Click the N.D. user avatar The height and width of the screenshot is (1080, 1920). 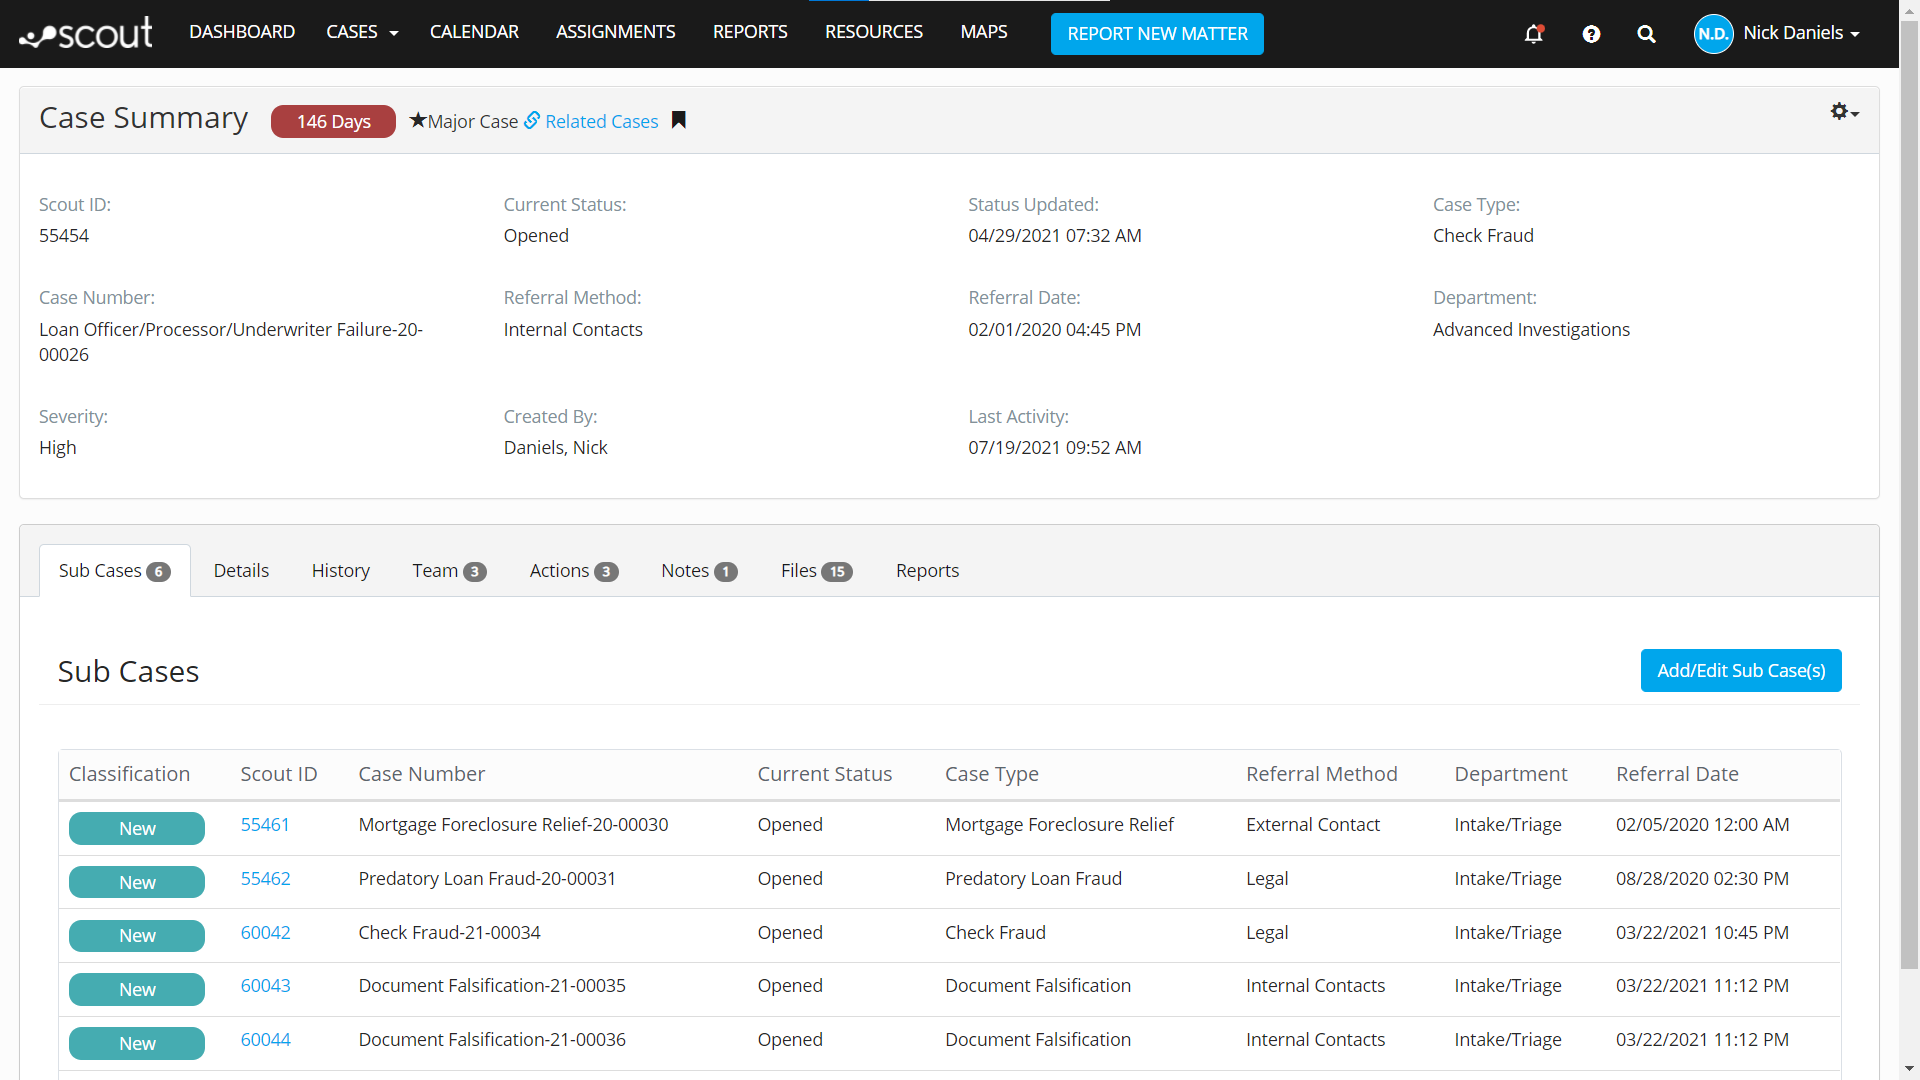(1713, 34)
